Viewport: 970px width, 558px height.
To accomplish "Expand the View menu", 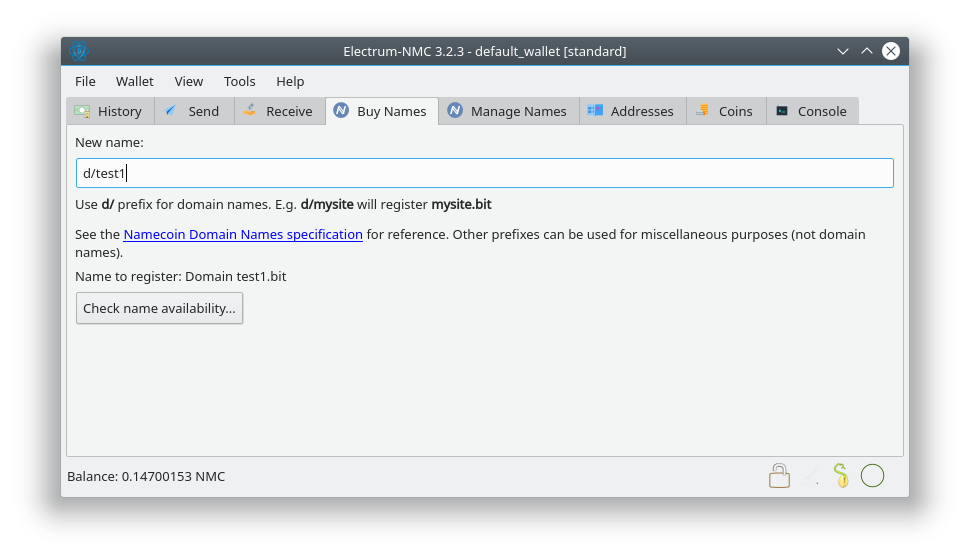I will point(188,81).
